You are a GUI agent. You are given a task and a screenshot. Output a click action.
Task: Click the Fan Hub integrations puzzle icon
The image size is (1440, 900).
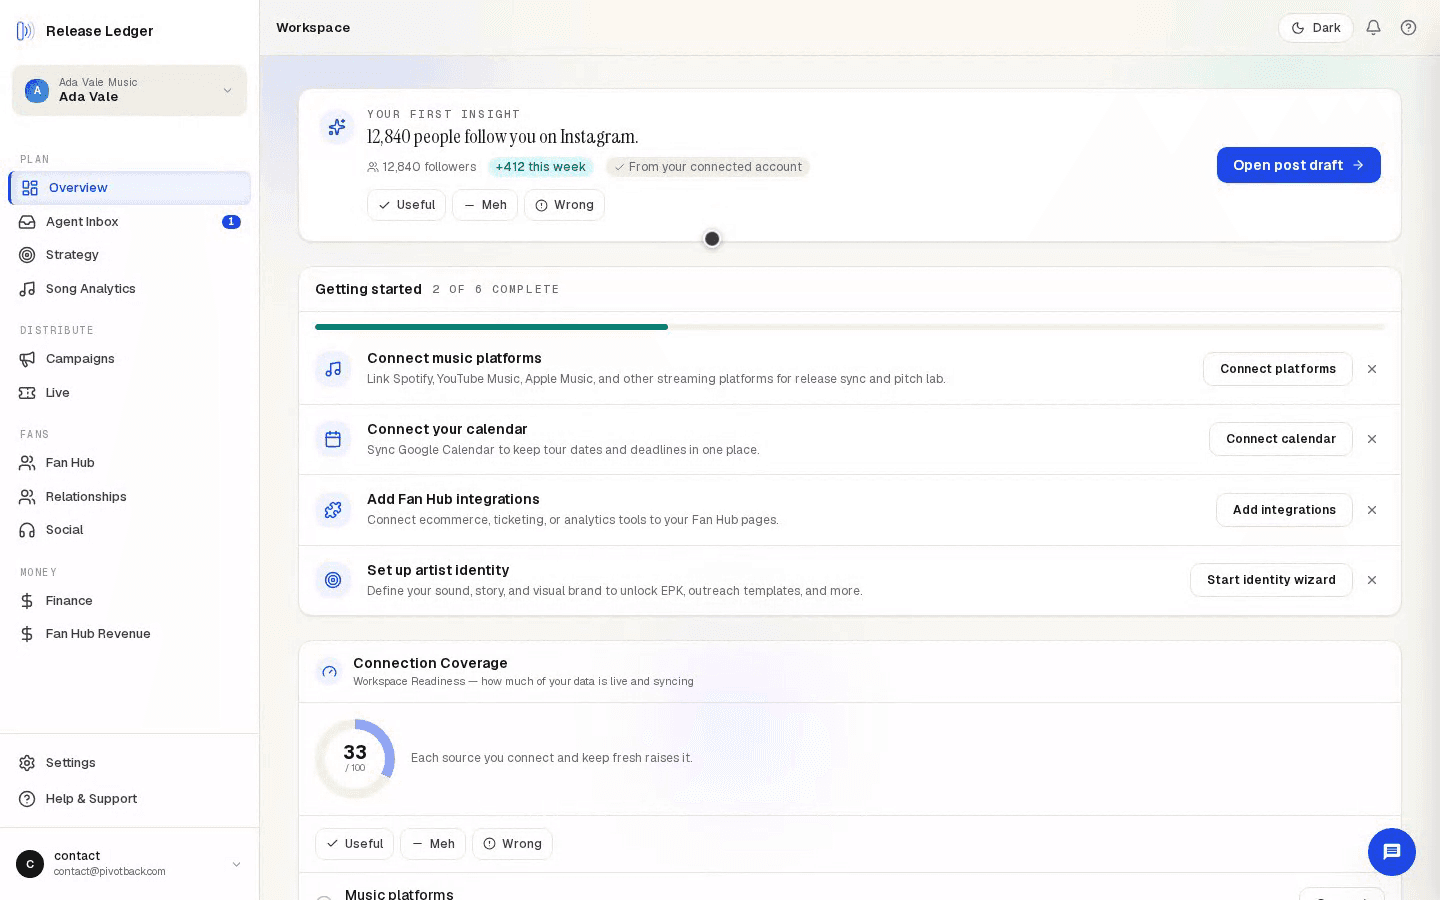[333, 510]
